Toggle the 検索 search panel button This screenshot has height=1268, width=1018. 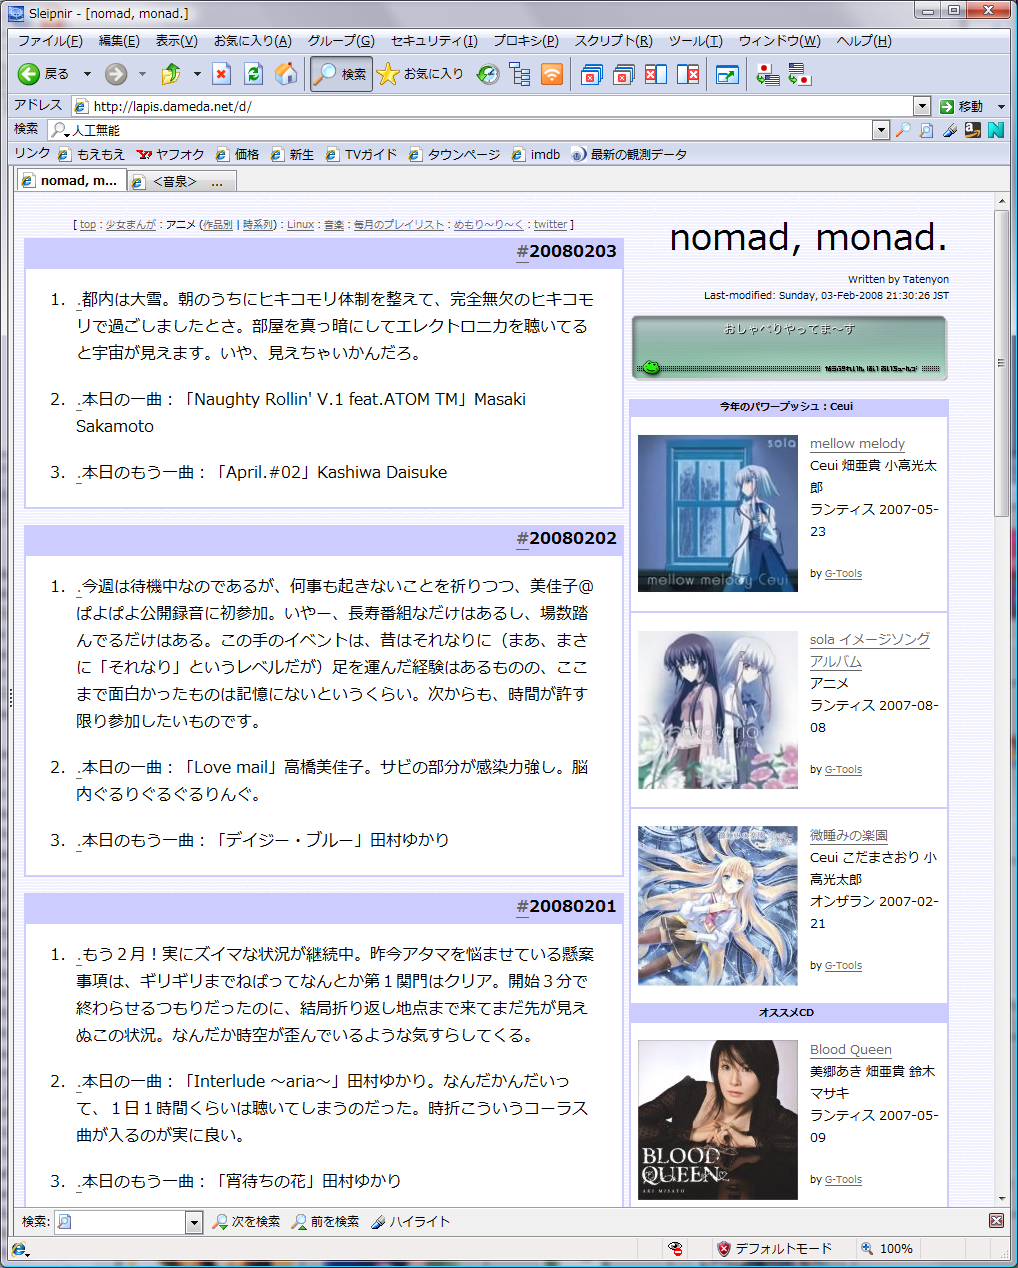pos(341,74)
